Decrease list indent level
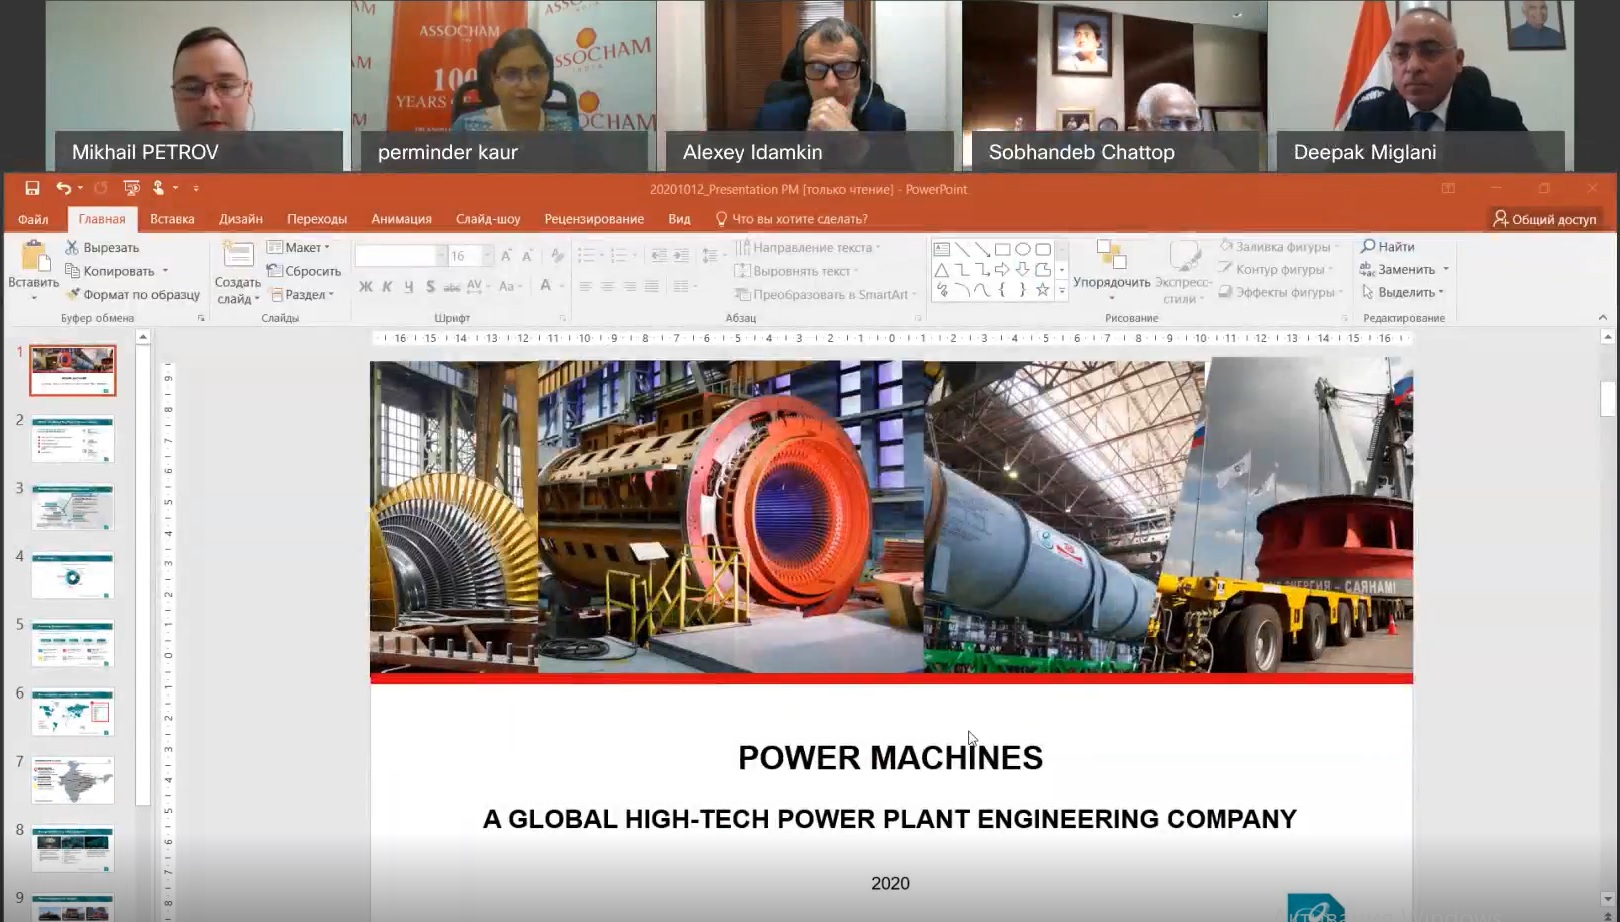The image size is (1620, 922). [659, 256]
